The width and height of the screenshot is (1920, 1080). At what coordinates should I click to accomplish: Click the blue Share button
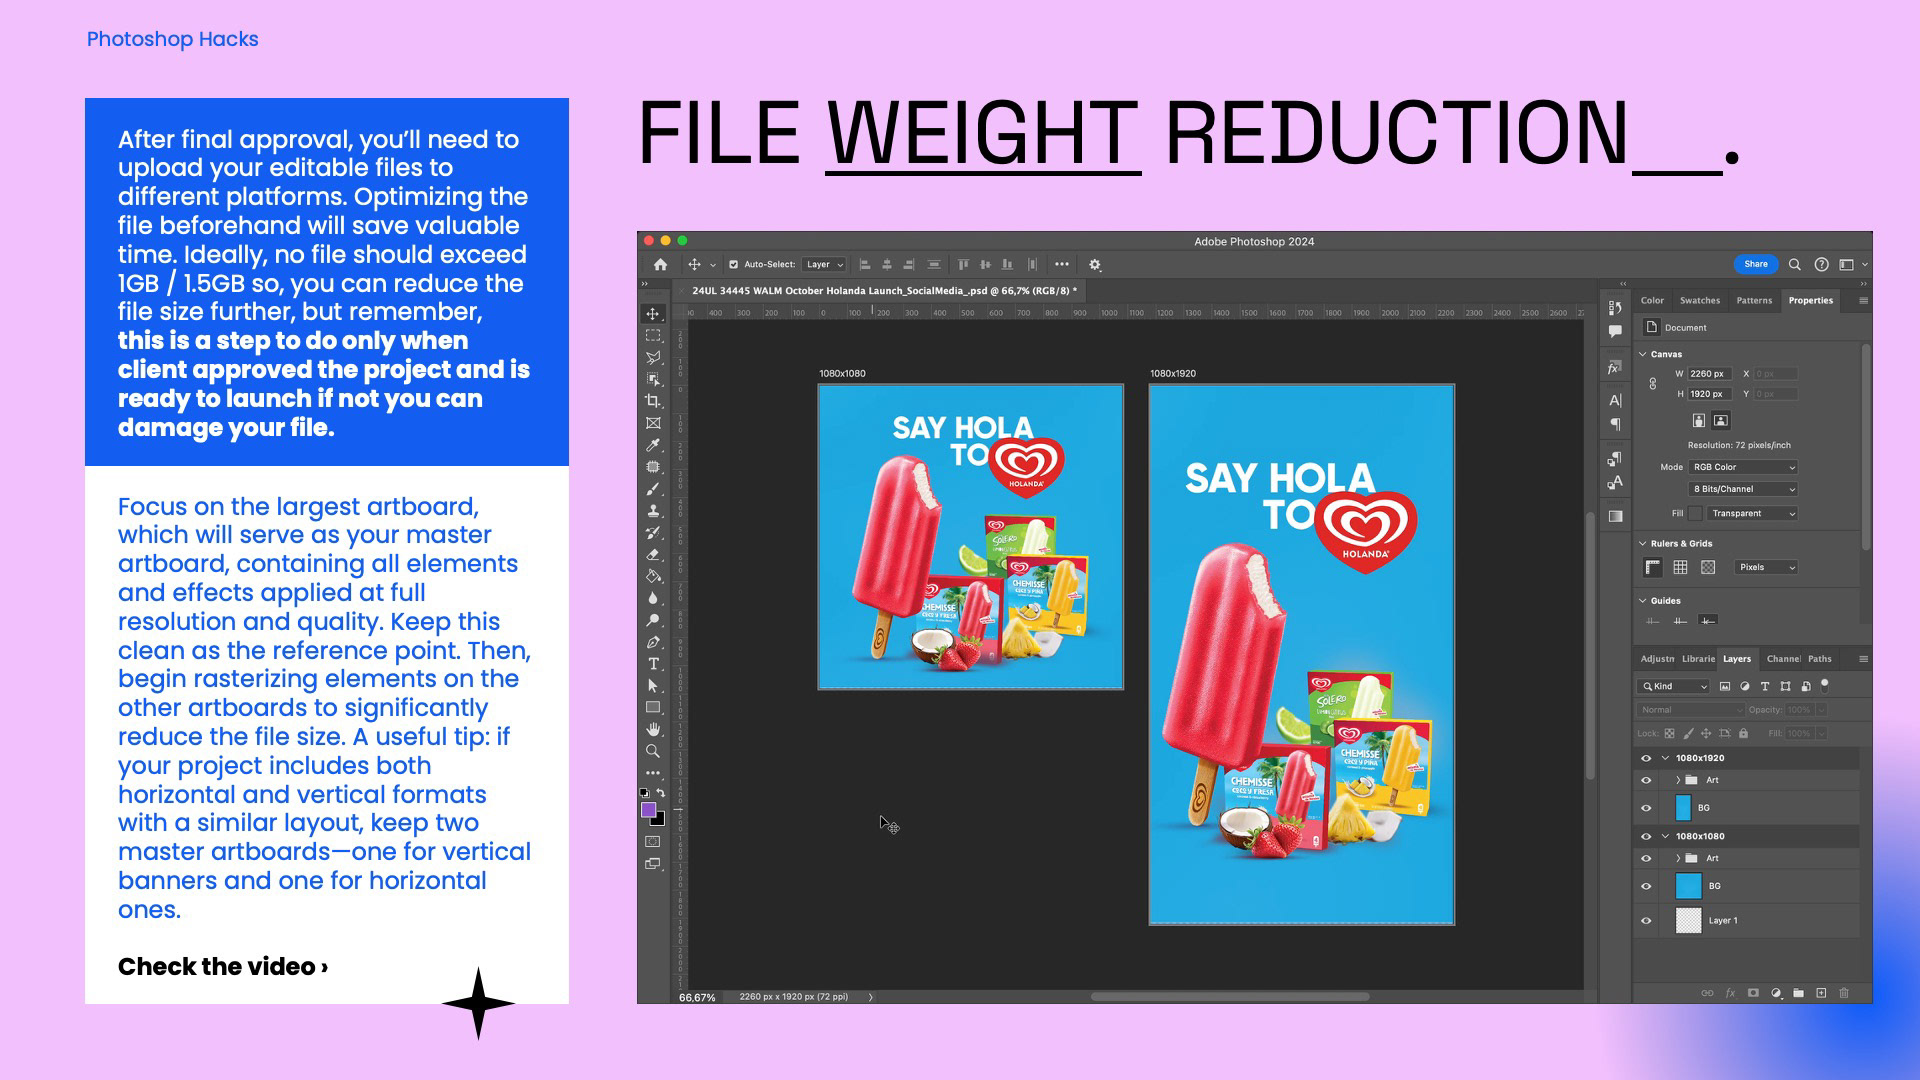pos(1756,264)
